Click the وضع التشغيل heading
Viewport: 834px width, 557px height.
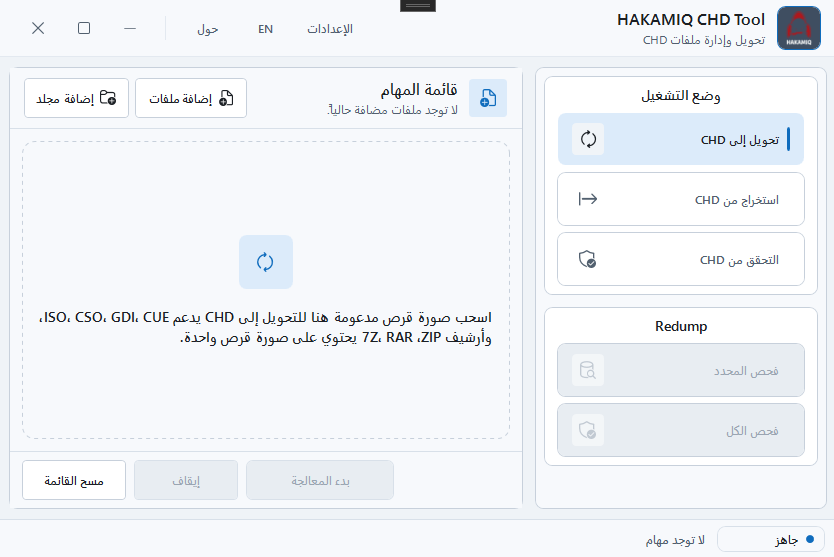point(680,96)
